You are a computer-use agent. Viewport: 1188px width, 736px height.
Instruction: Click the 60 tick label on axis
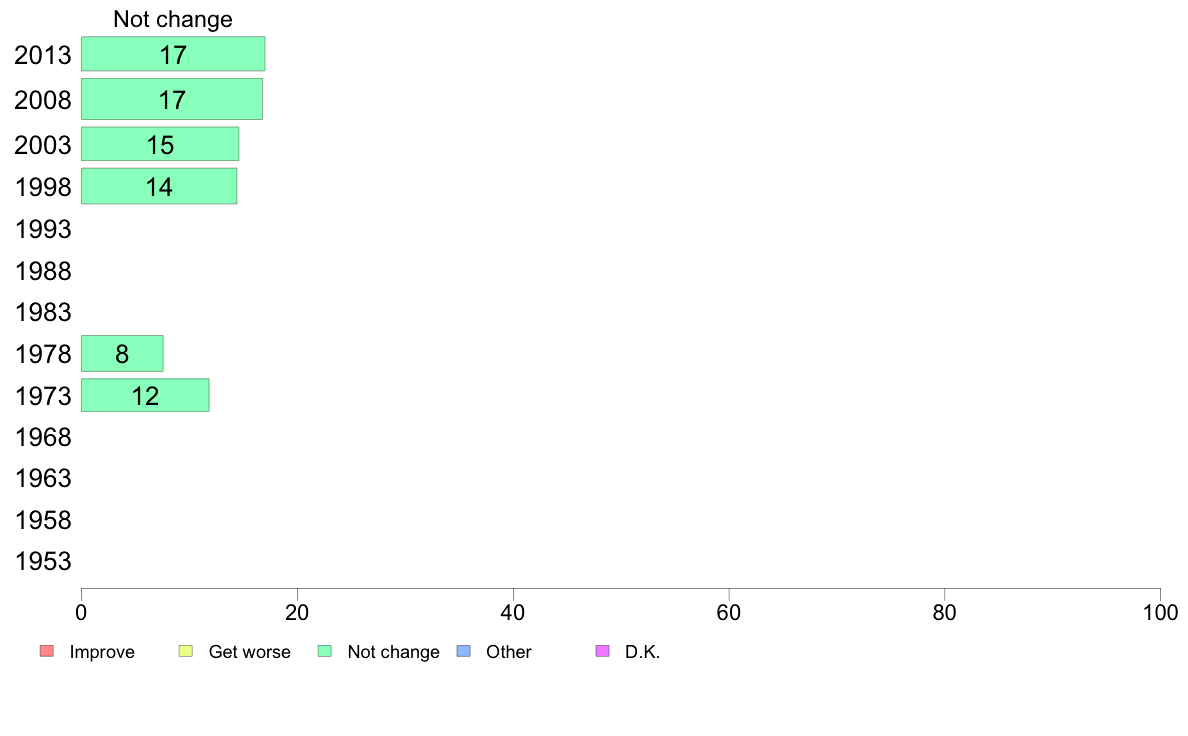click(x=729, y=612)
